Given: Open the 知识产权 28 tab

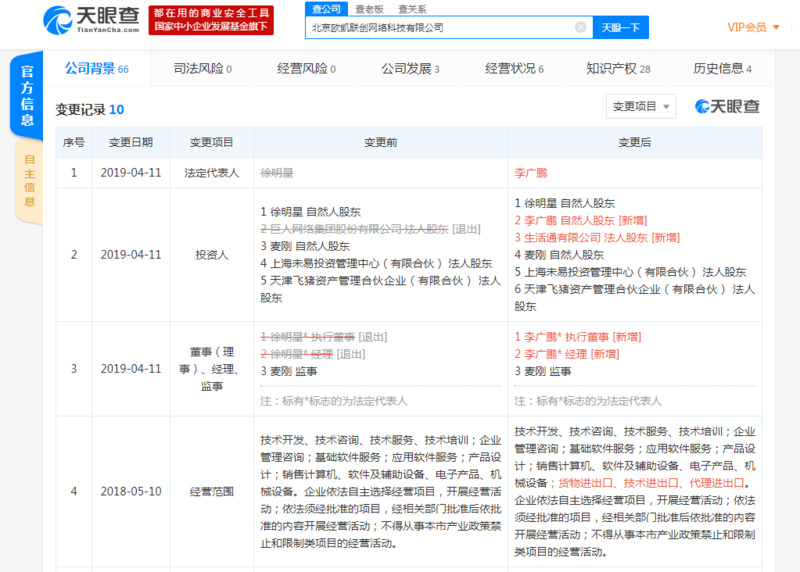Looking at the screenshot, I should [x=618, y=68].
